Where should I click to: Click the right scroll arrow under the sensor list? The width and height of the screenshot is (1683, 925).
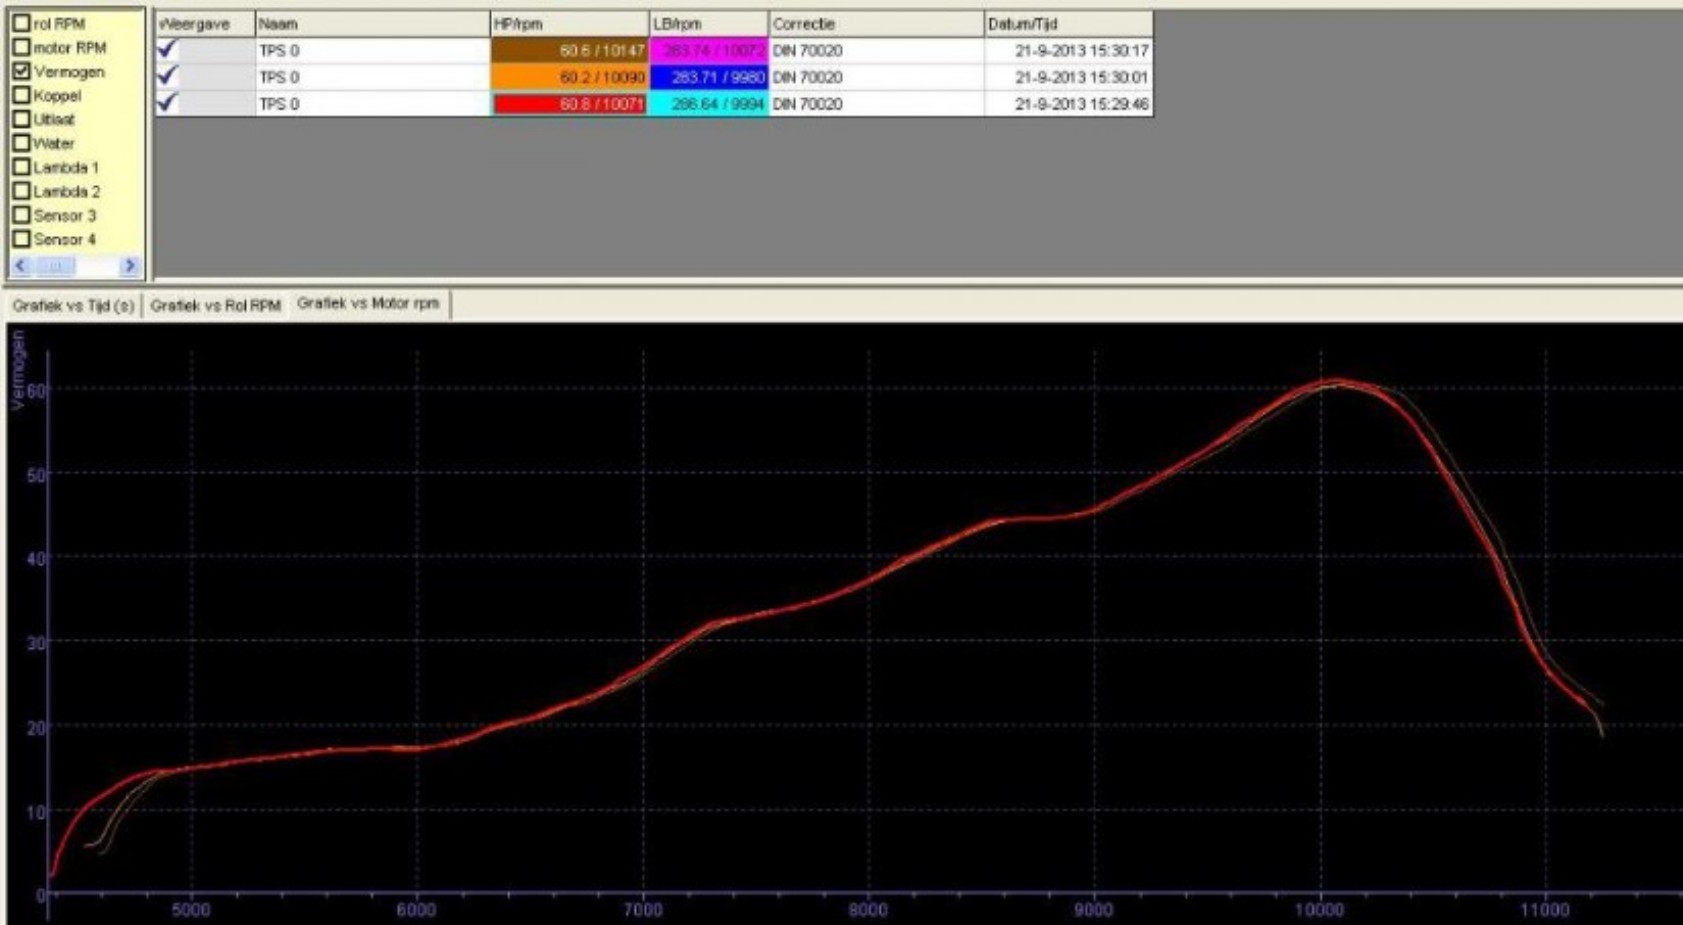(129, 266)
